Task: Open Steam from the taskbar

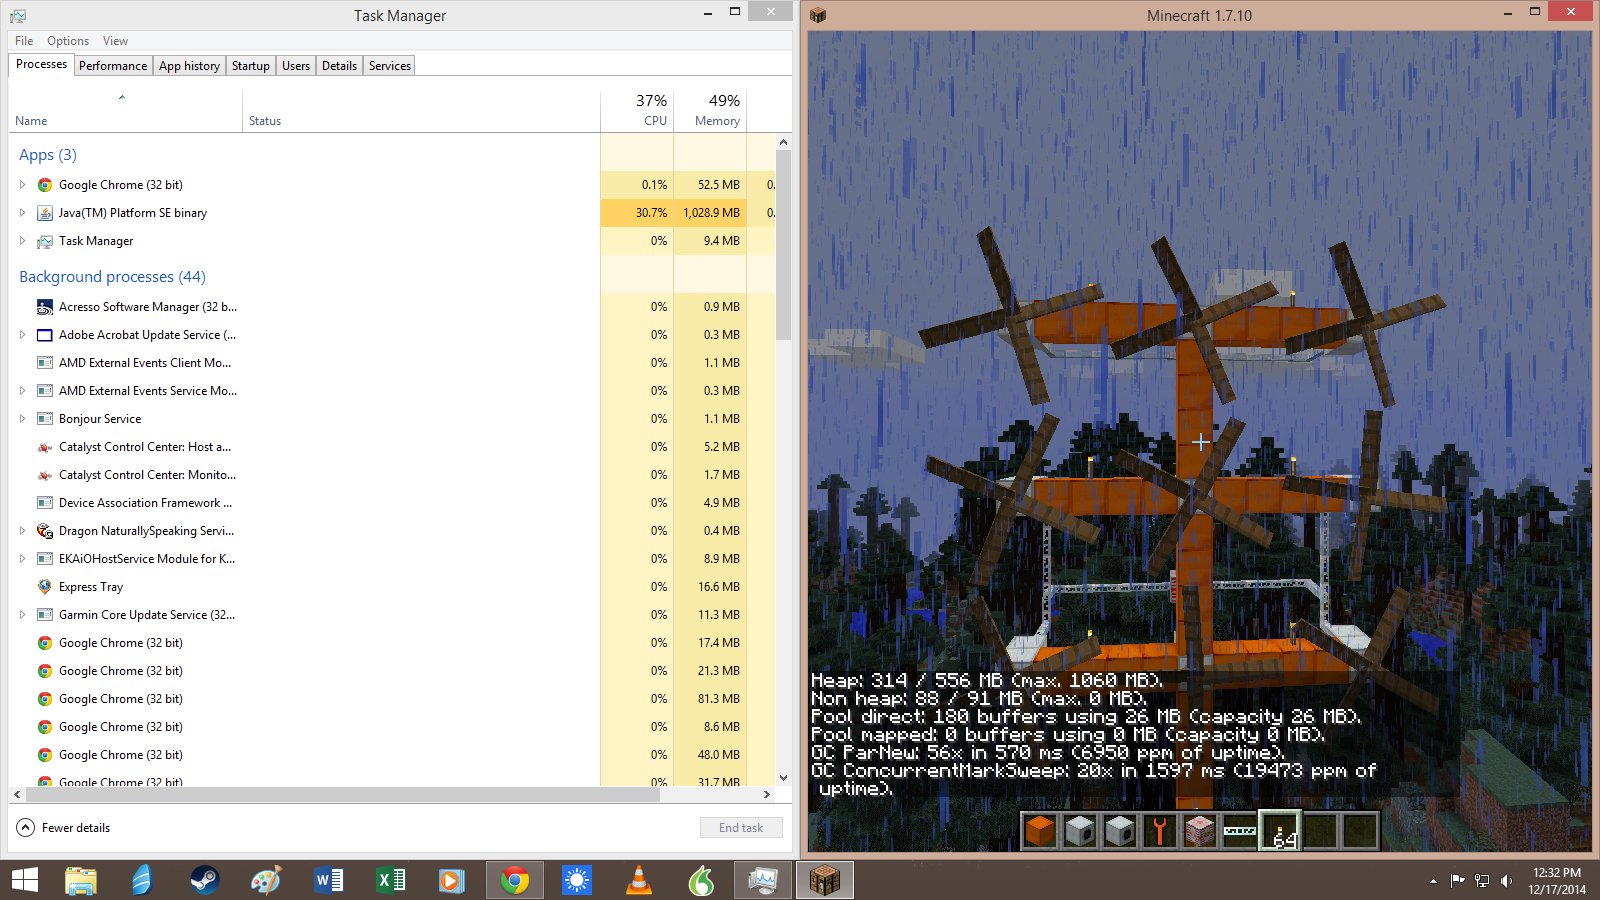Action: (x=205, y=880)
